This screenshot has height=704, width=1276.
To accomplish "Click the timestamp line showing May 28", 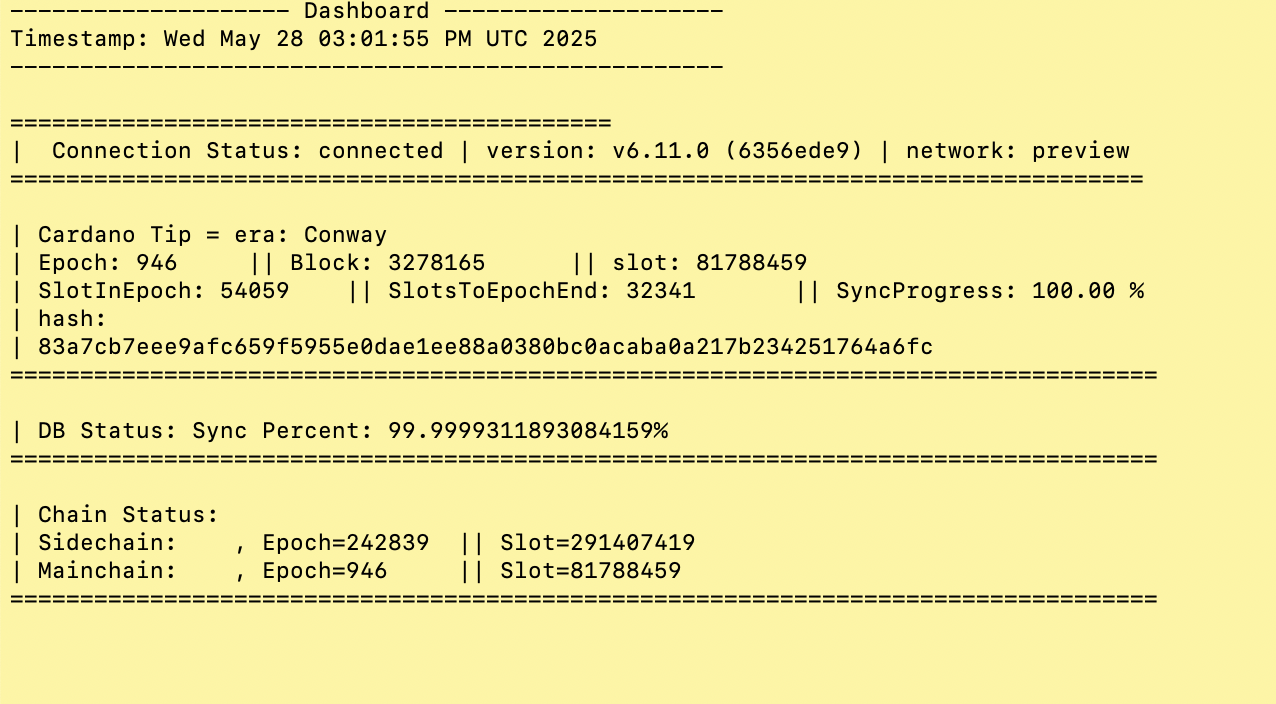I will point(304,39).
